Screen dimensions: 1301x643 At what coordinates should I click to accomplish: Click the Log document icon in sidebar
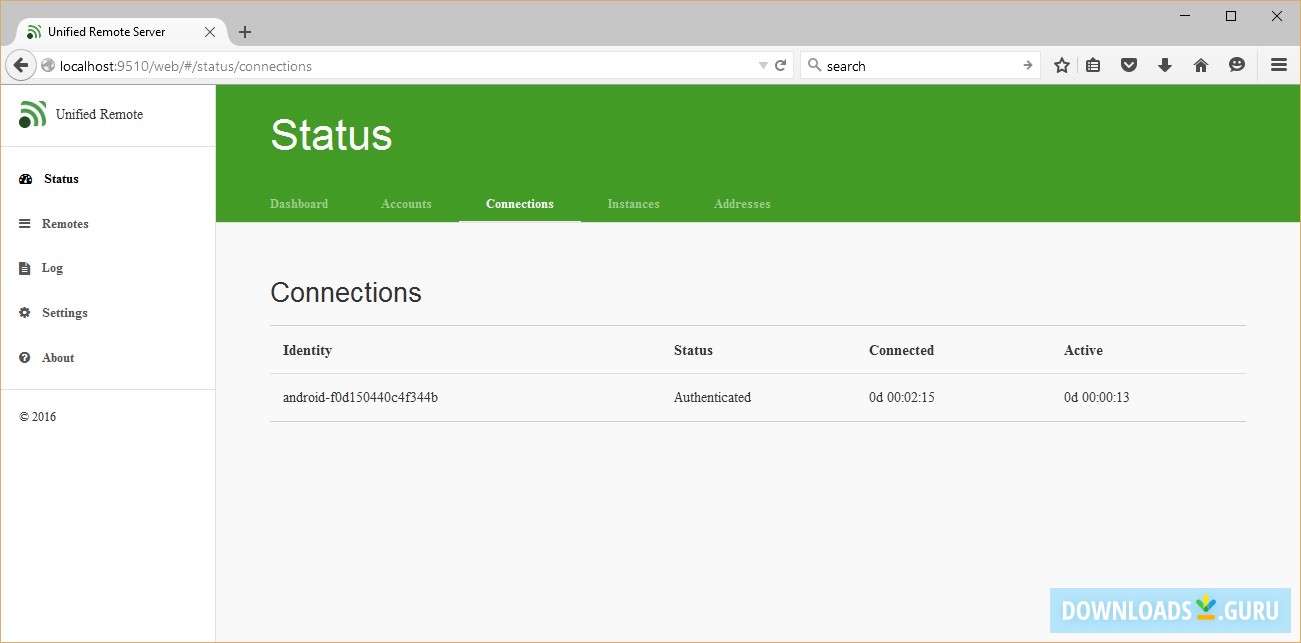coord(25,268)
